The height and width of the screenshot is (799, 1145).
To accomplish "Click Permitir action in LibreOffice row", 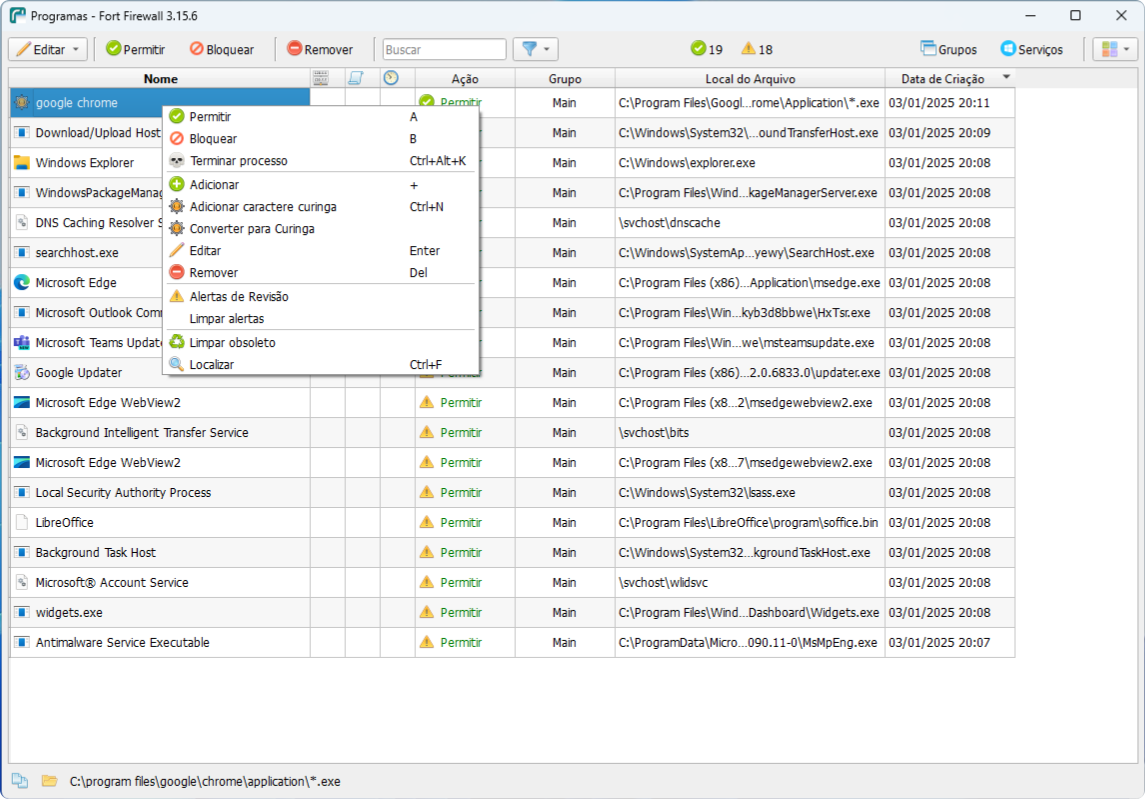I will pyautogui.click(x=461, y=522).
